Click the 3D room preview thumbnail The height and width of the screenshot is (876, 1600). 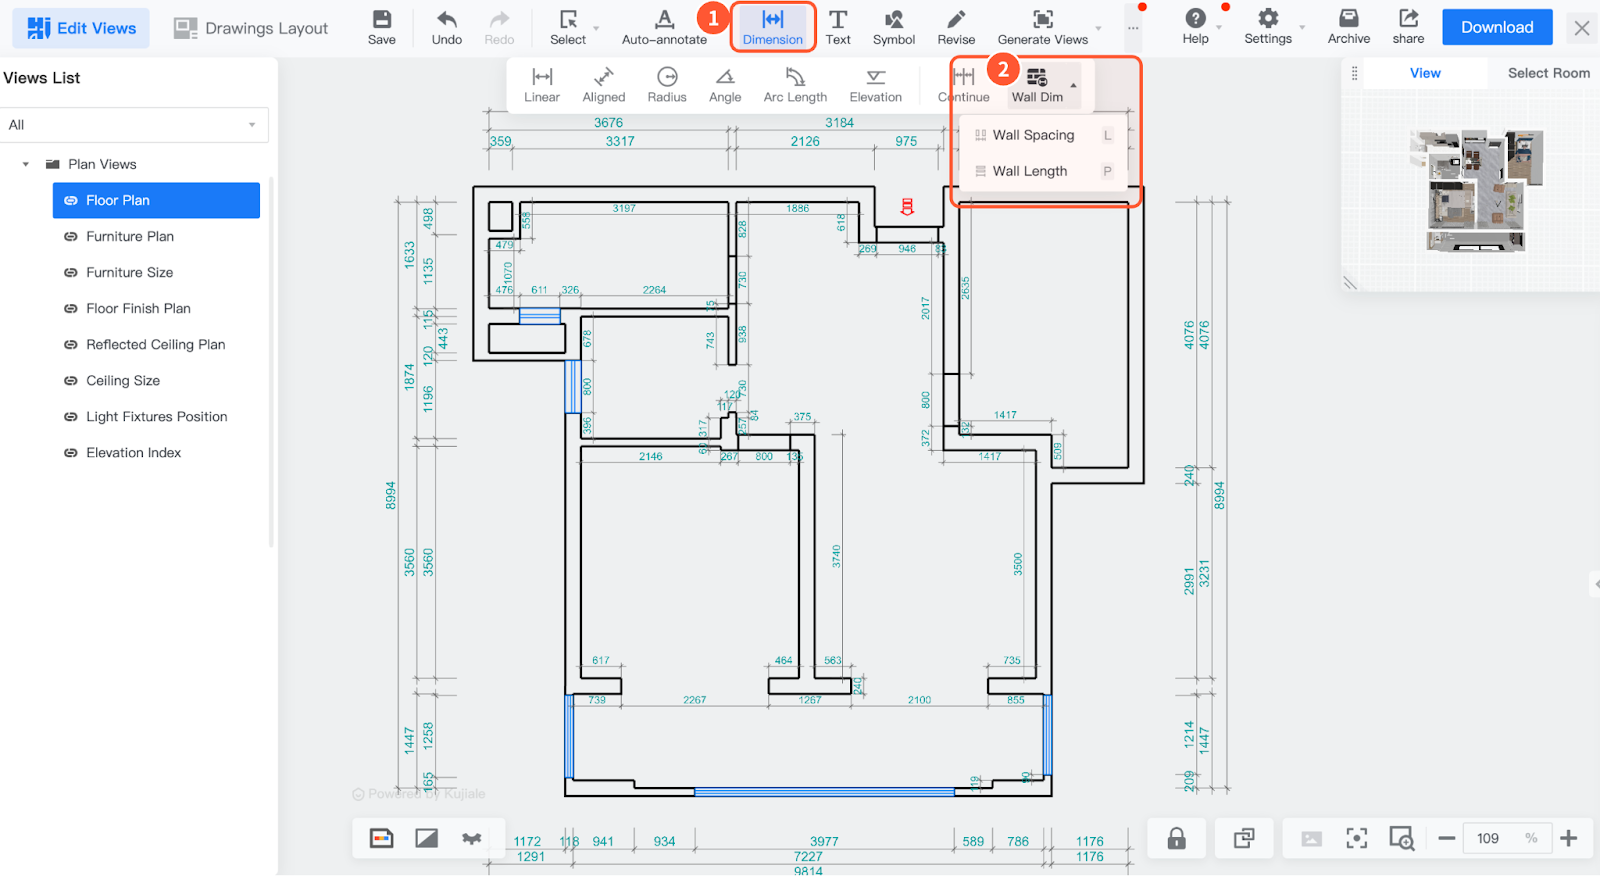[x=1476, y=190]
